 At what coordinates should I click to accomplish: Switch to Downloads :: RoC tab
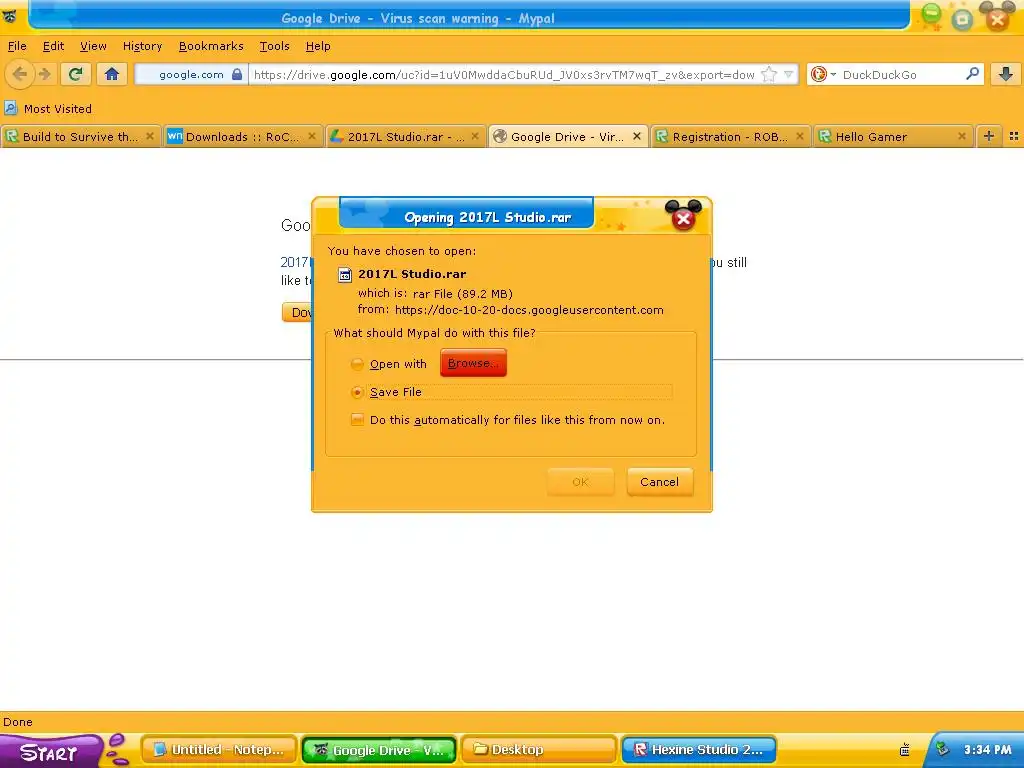pyautogui.click(x=242, y=136)
